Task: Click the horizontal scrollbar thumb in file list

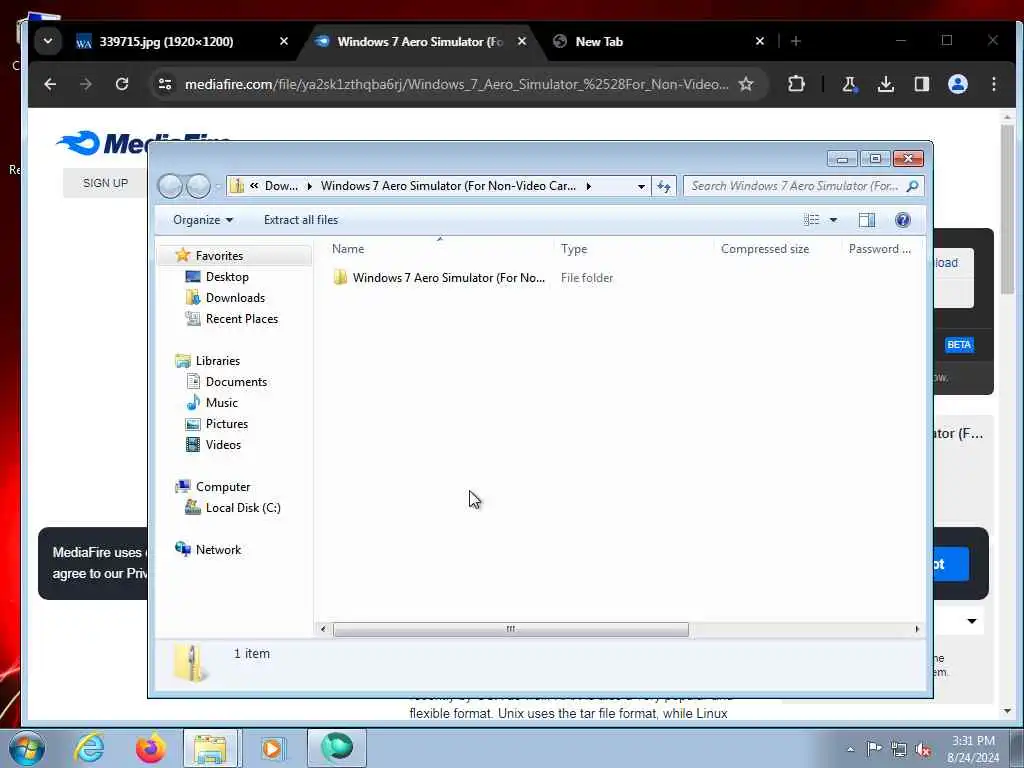Action: point(511,629)
